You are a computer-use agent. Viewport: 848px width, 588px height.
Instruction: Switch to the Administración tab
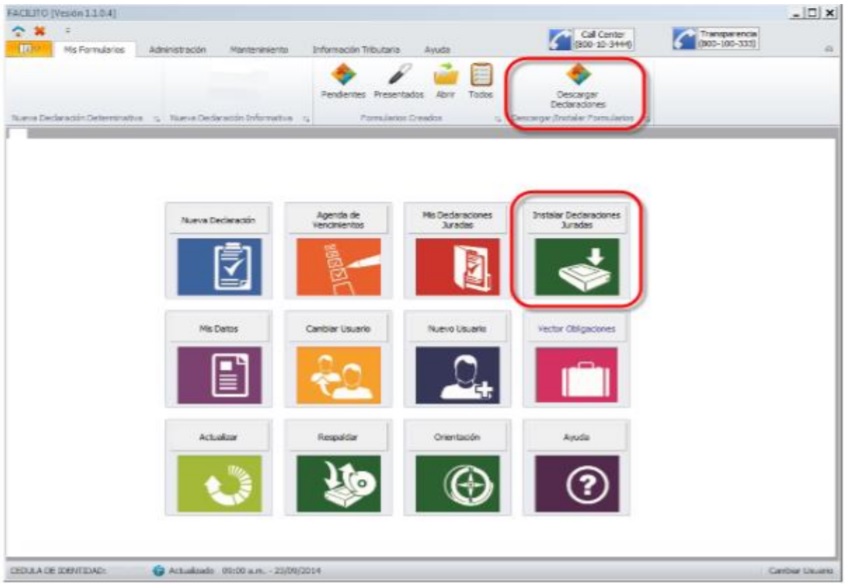[177, 49]
